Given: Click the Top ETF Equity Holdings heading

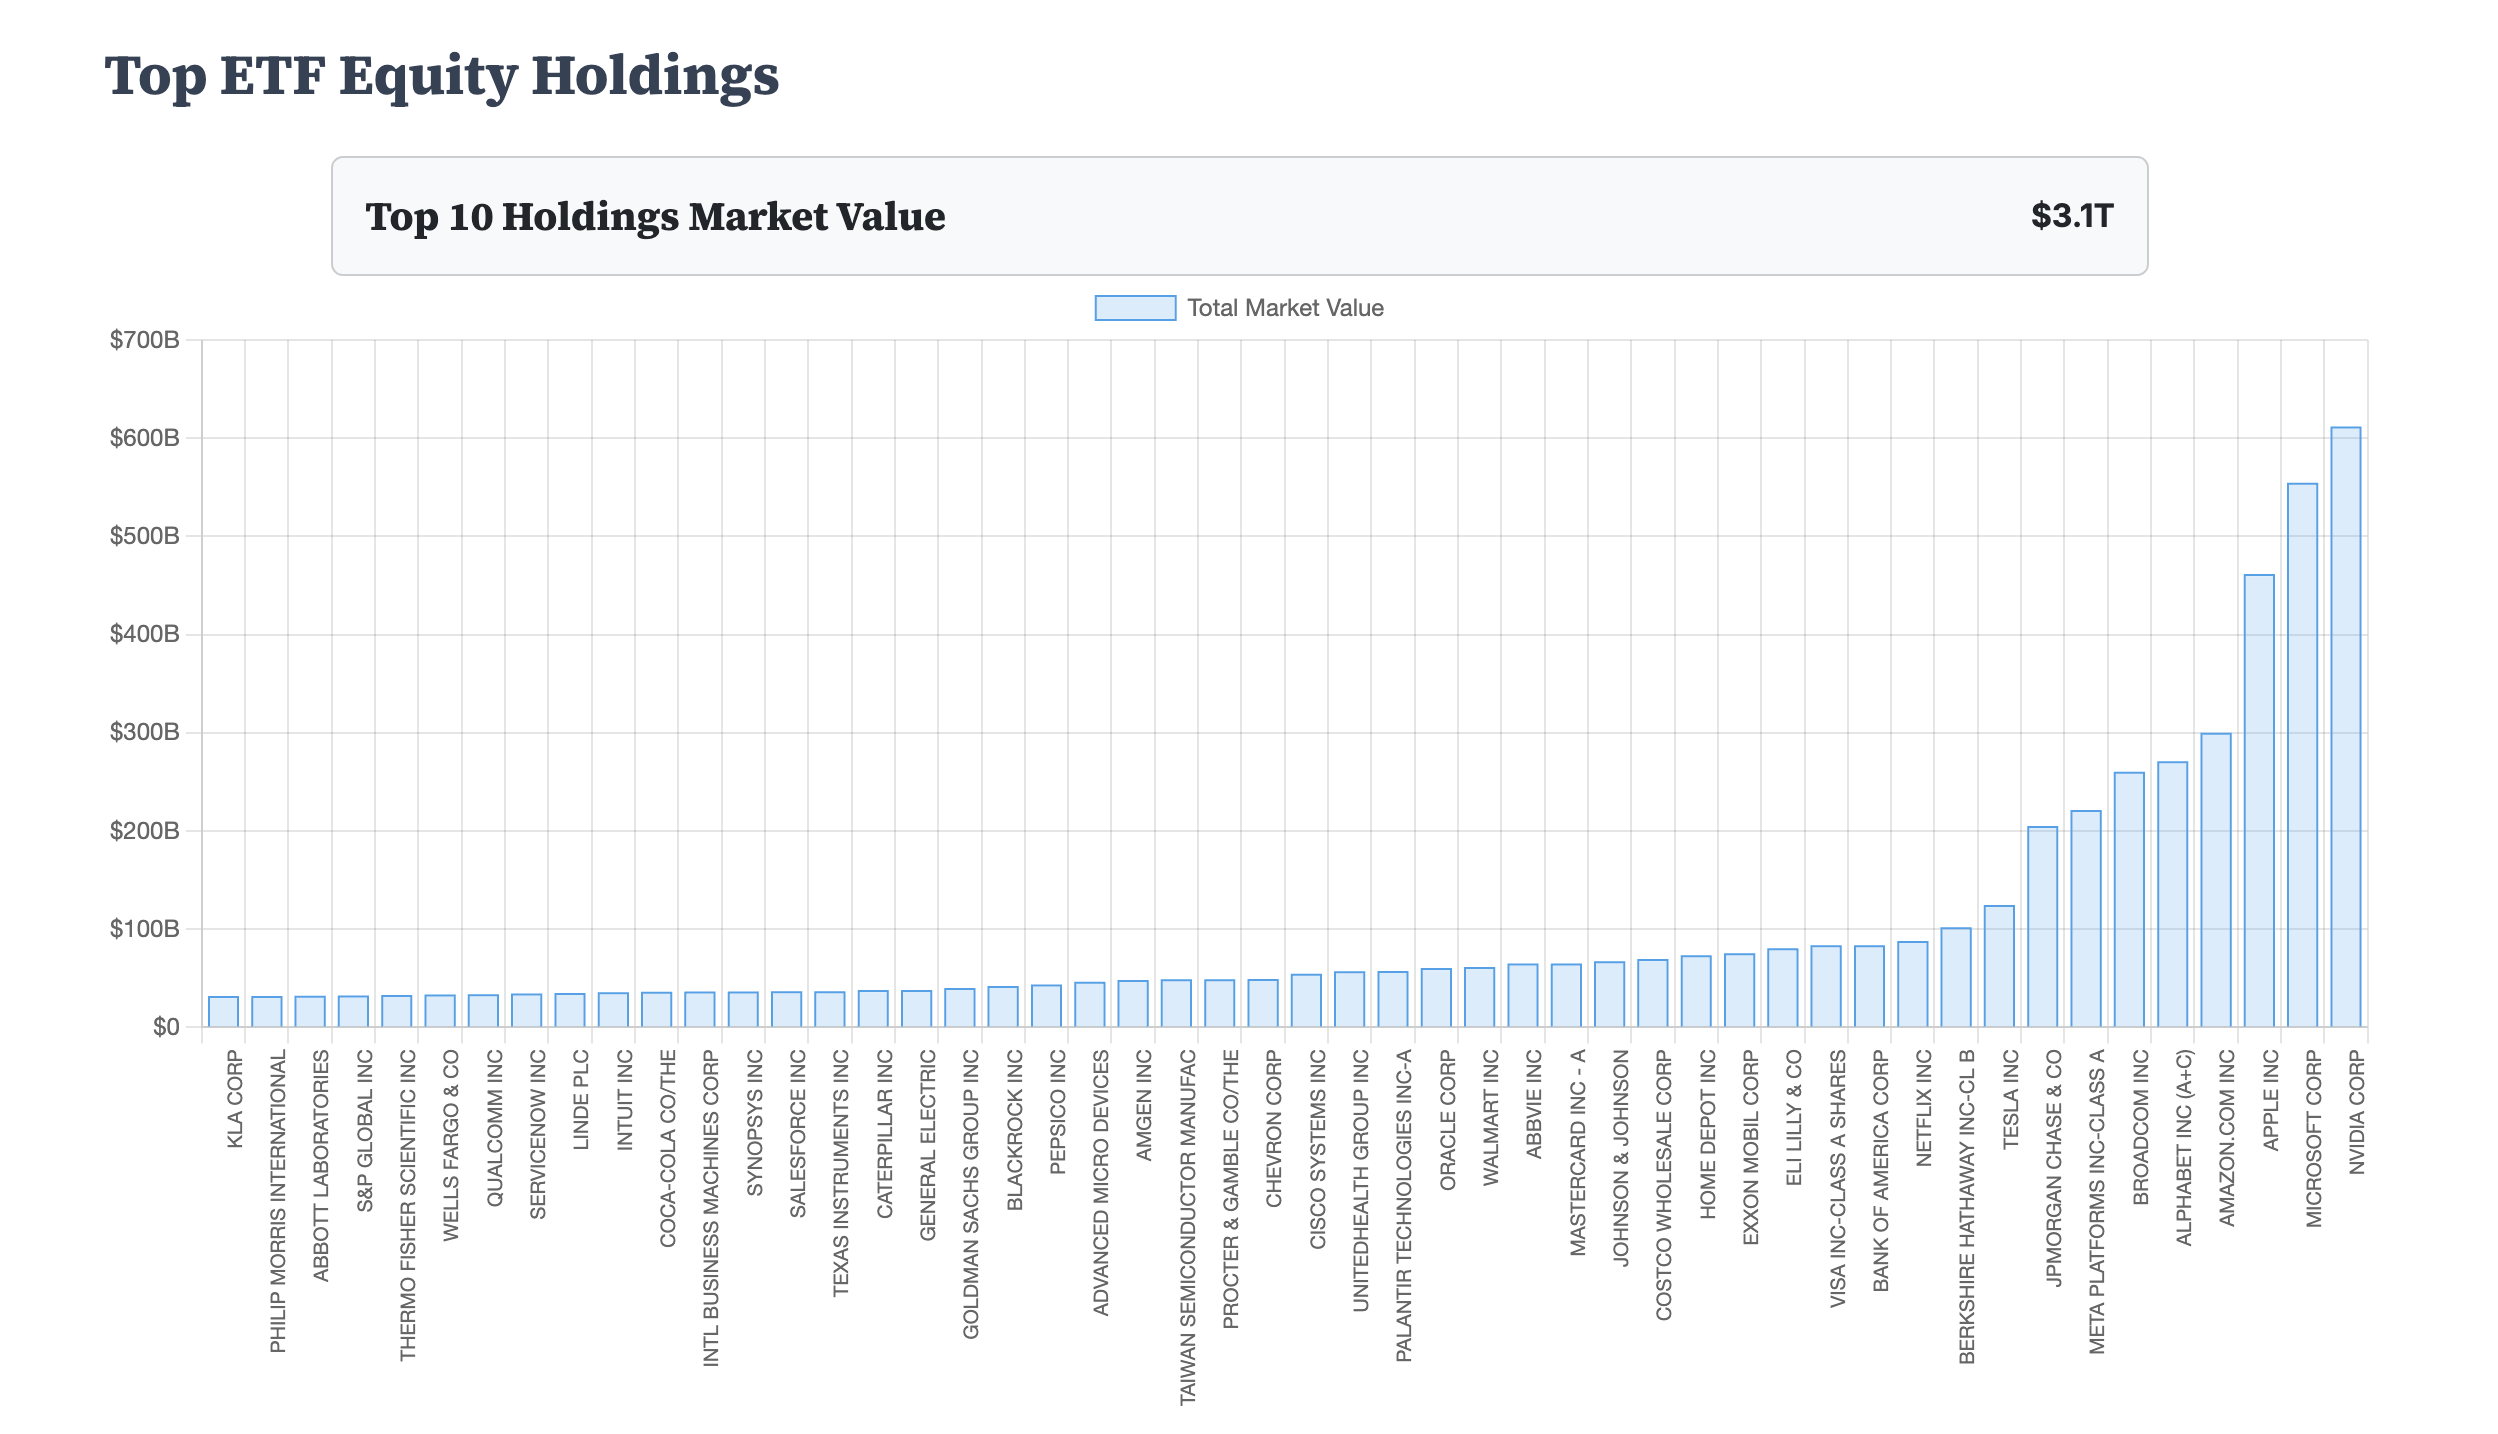Looking at the screenshot, I should coord(441,76).
